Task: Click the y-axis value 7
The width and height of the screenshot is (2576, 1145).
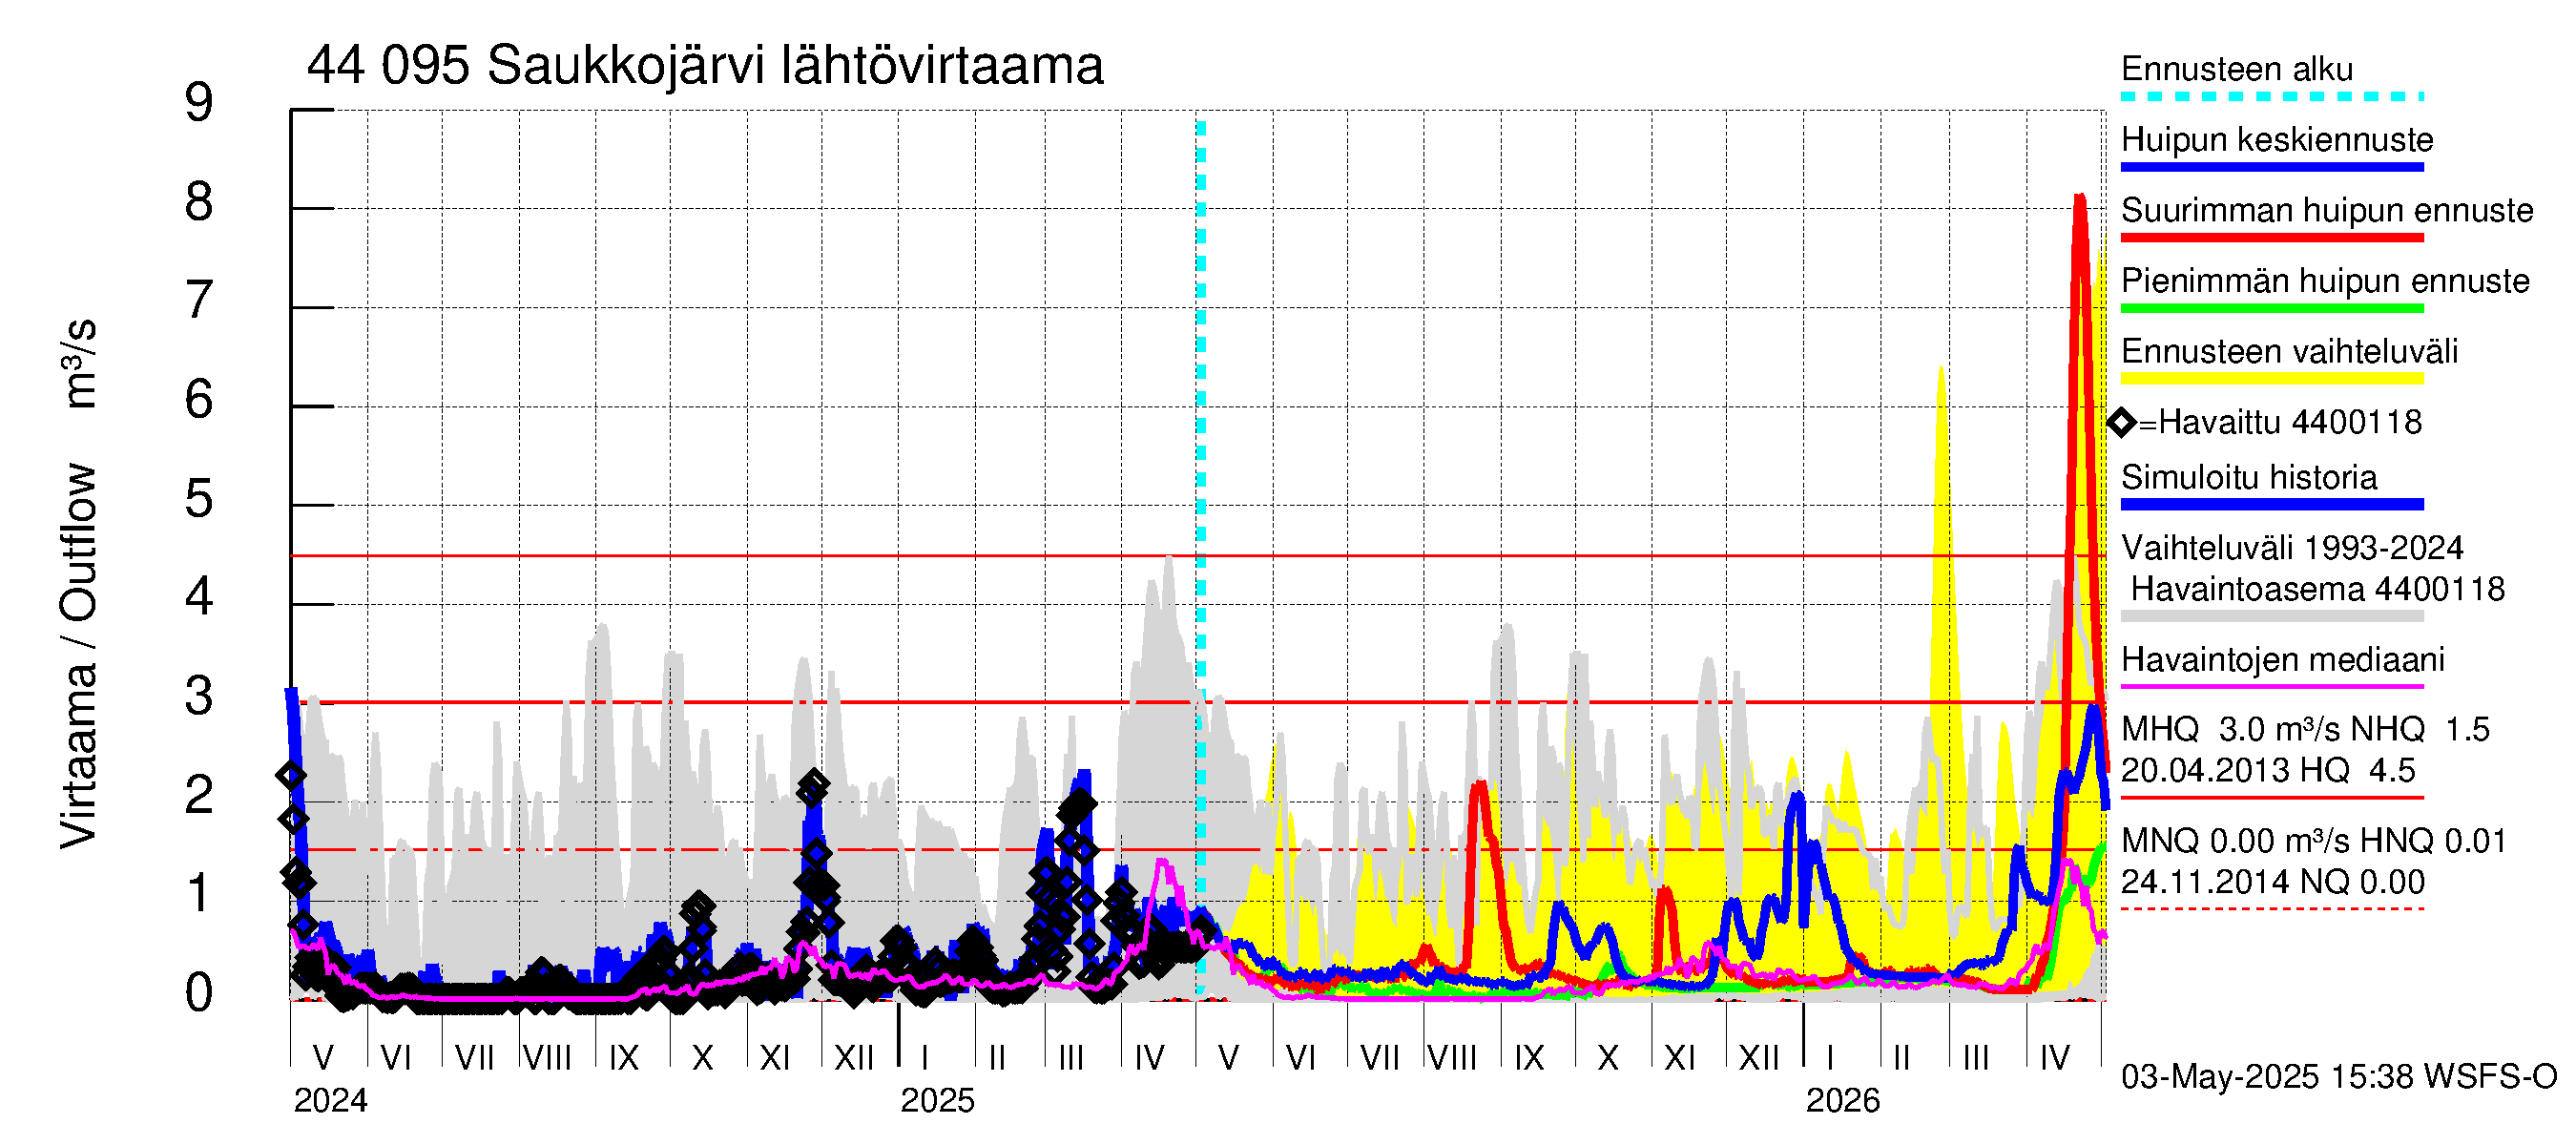Action: [199, 300]
